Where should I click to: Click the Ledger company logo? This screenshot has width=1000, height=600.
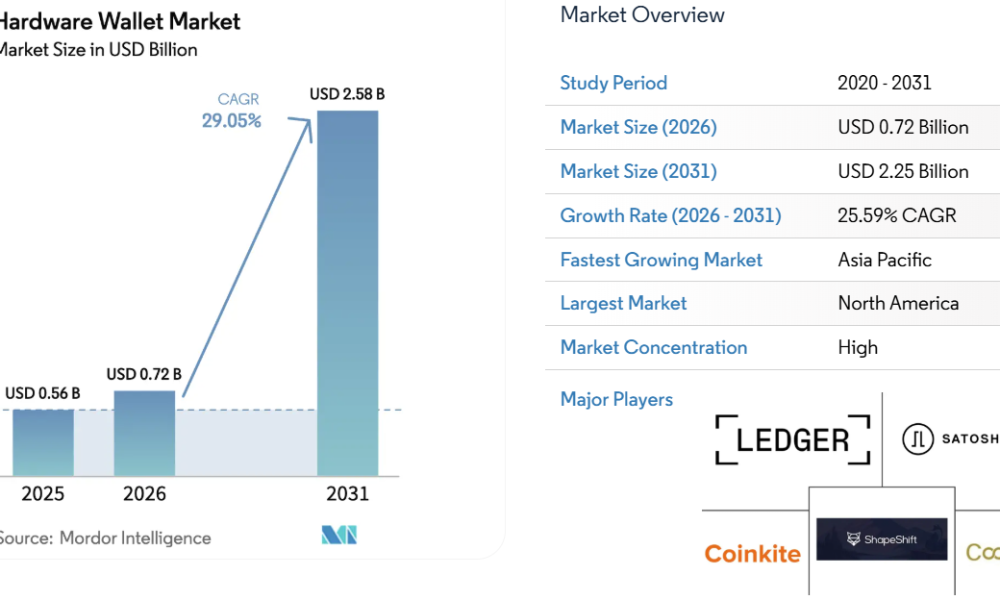pos(792,440)
